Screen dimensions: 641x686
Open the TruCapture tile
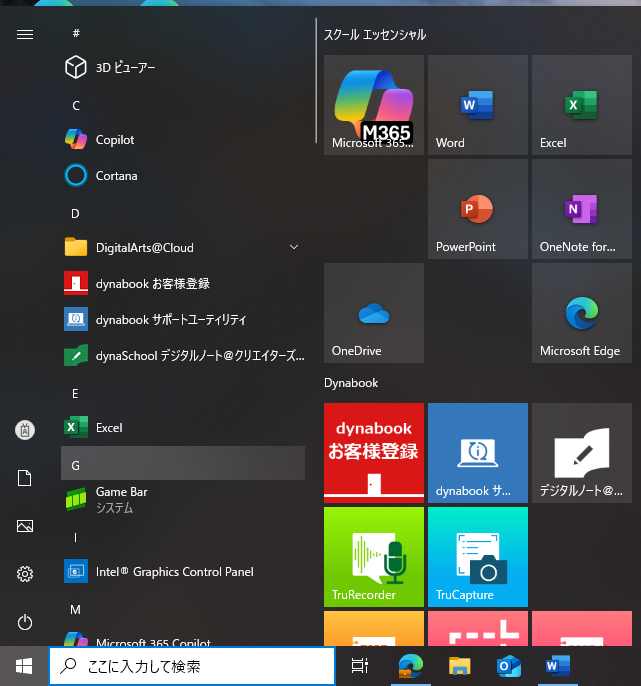pos(477,557)
